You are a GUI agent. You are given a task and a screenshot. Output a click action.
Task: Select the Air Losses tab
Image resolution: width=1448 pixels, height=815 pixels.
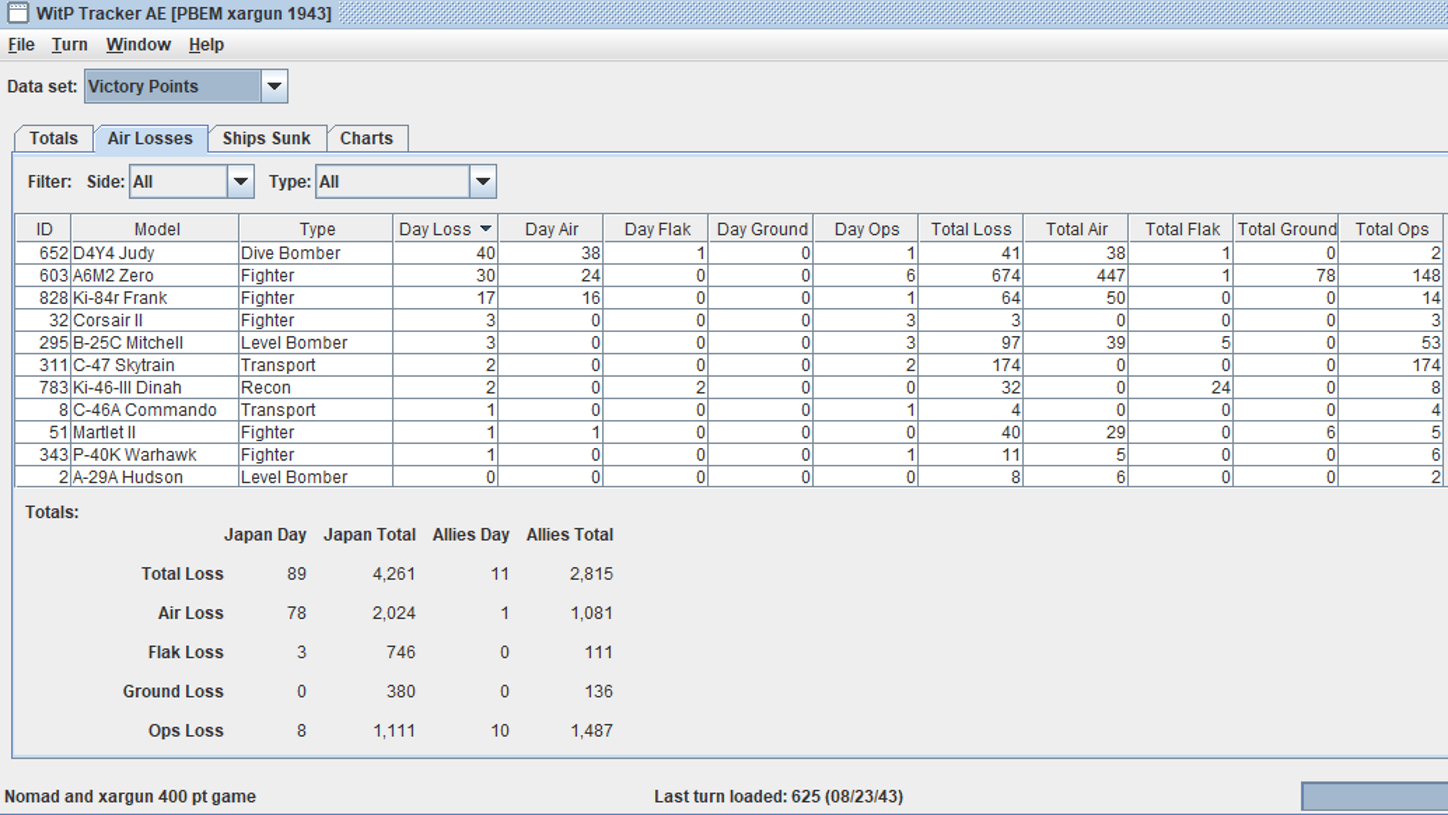pos(150,138)
